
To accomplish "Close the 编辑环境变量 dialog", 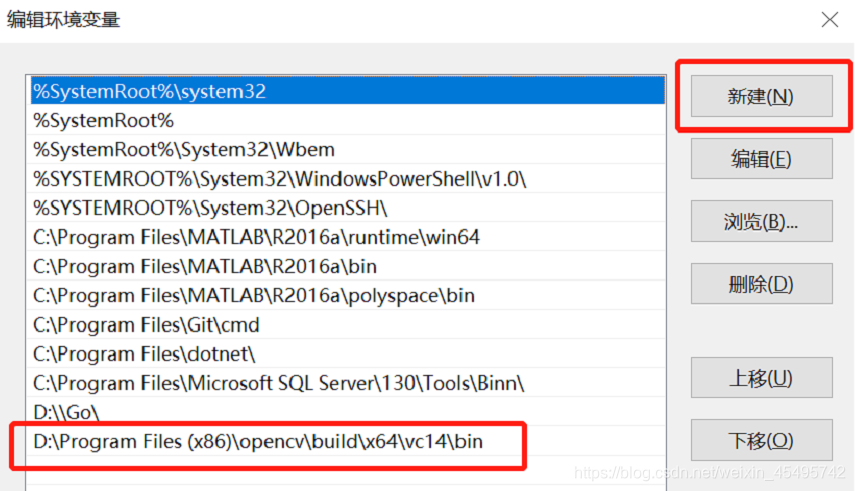I will click(x=829, y=20).
